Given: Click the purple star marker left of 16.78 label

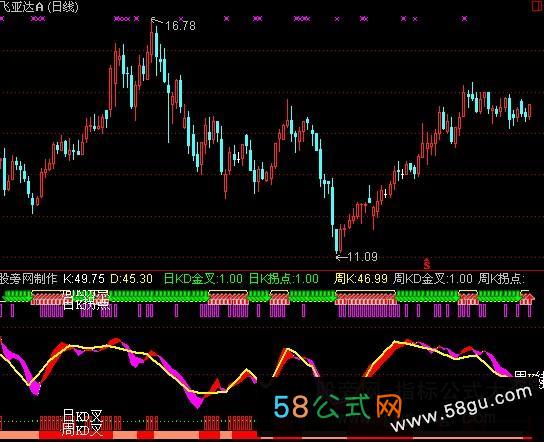Looking at the screenshot, I should (136, 18).
